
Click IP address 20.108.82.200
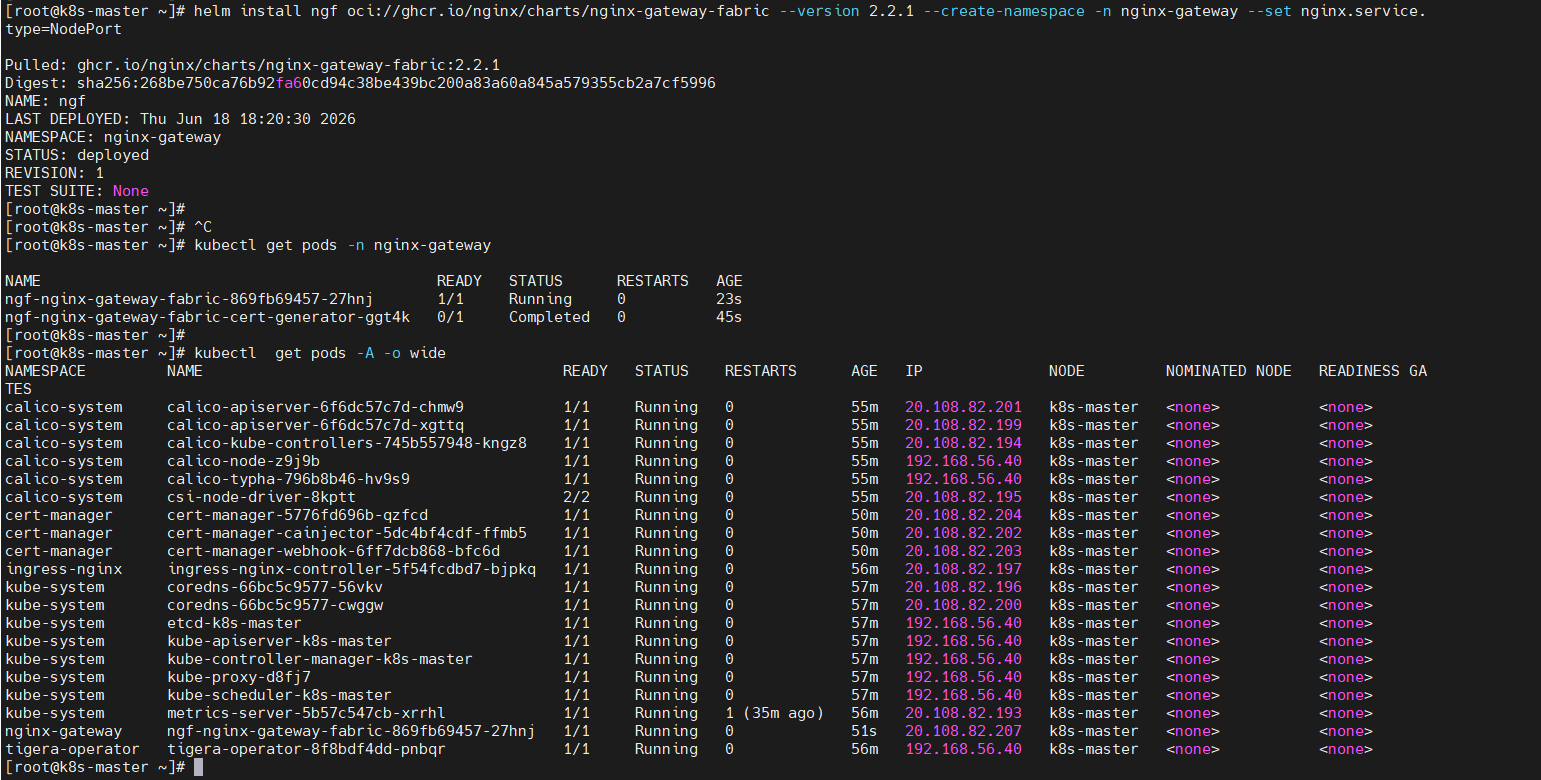[963, 605]
